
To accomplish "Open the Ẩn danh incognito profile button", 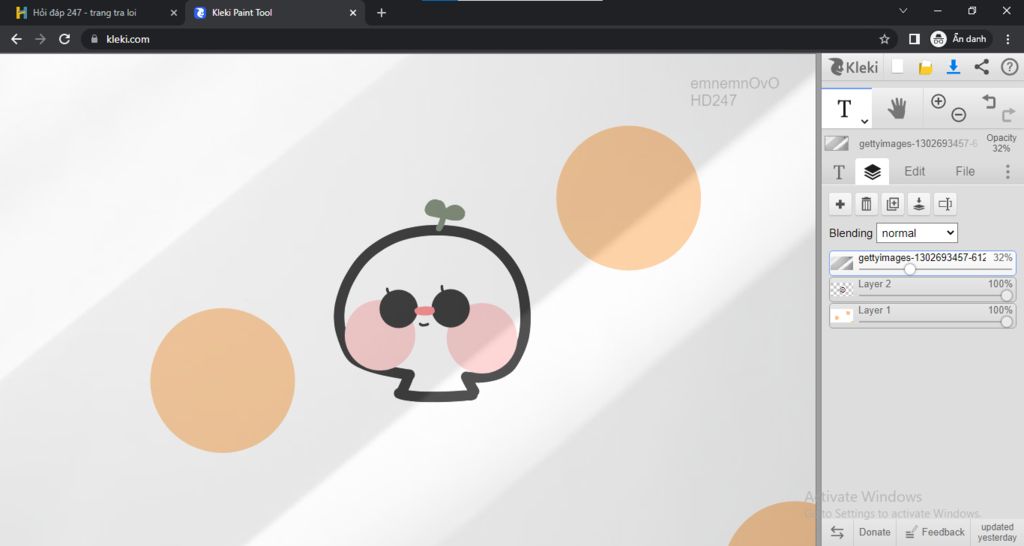I will [x=959, y=39].
